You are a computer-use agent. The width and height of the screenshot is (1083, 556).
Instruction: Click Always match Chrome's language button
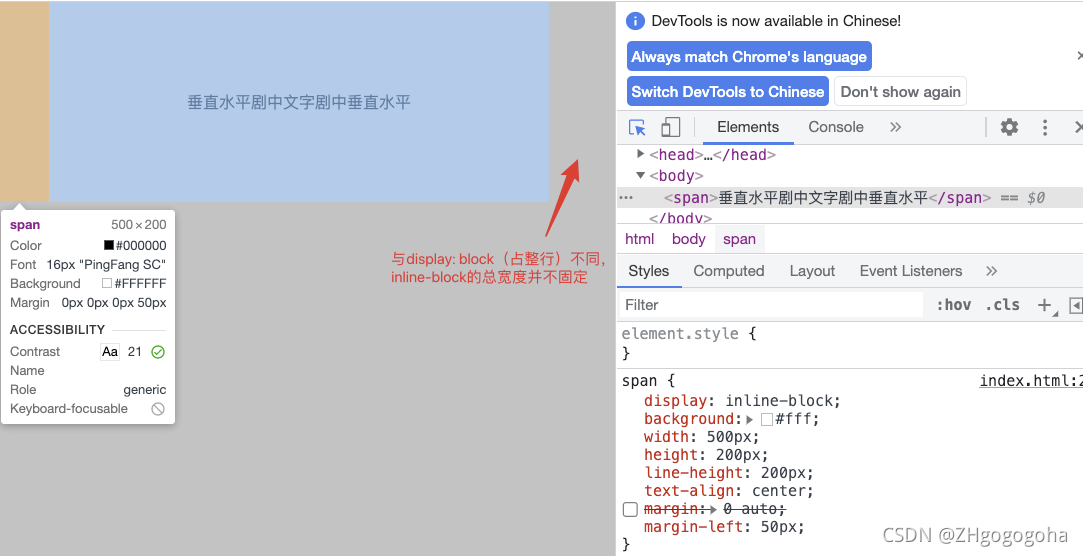click(749, 57)
